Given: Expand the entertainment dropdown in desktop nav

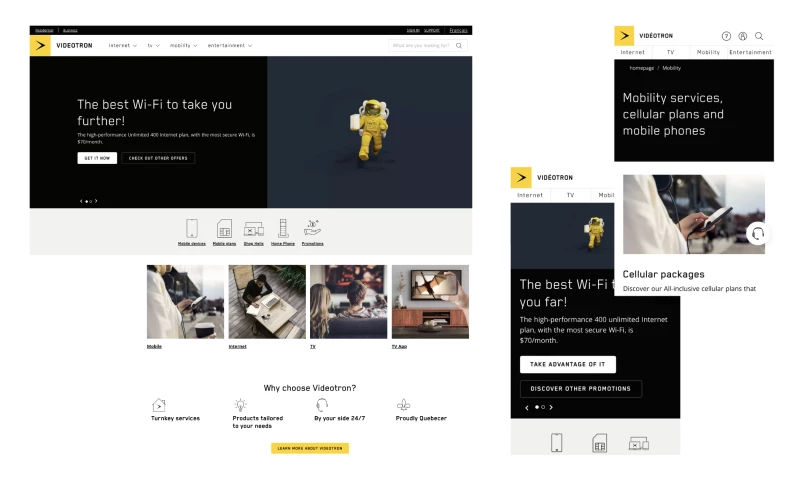Looking at the screenshot, I should pyautogui.click(x=230, y=45).
